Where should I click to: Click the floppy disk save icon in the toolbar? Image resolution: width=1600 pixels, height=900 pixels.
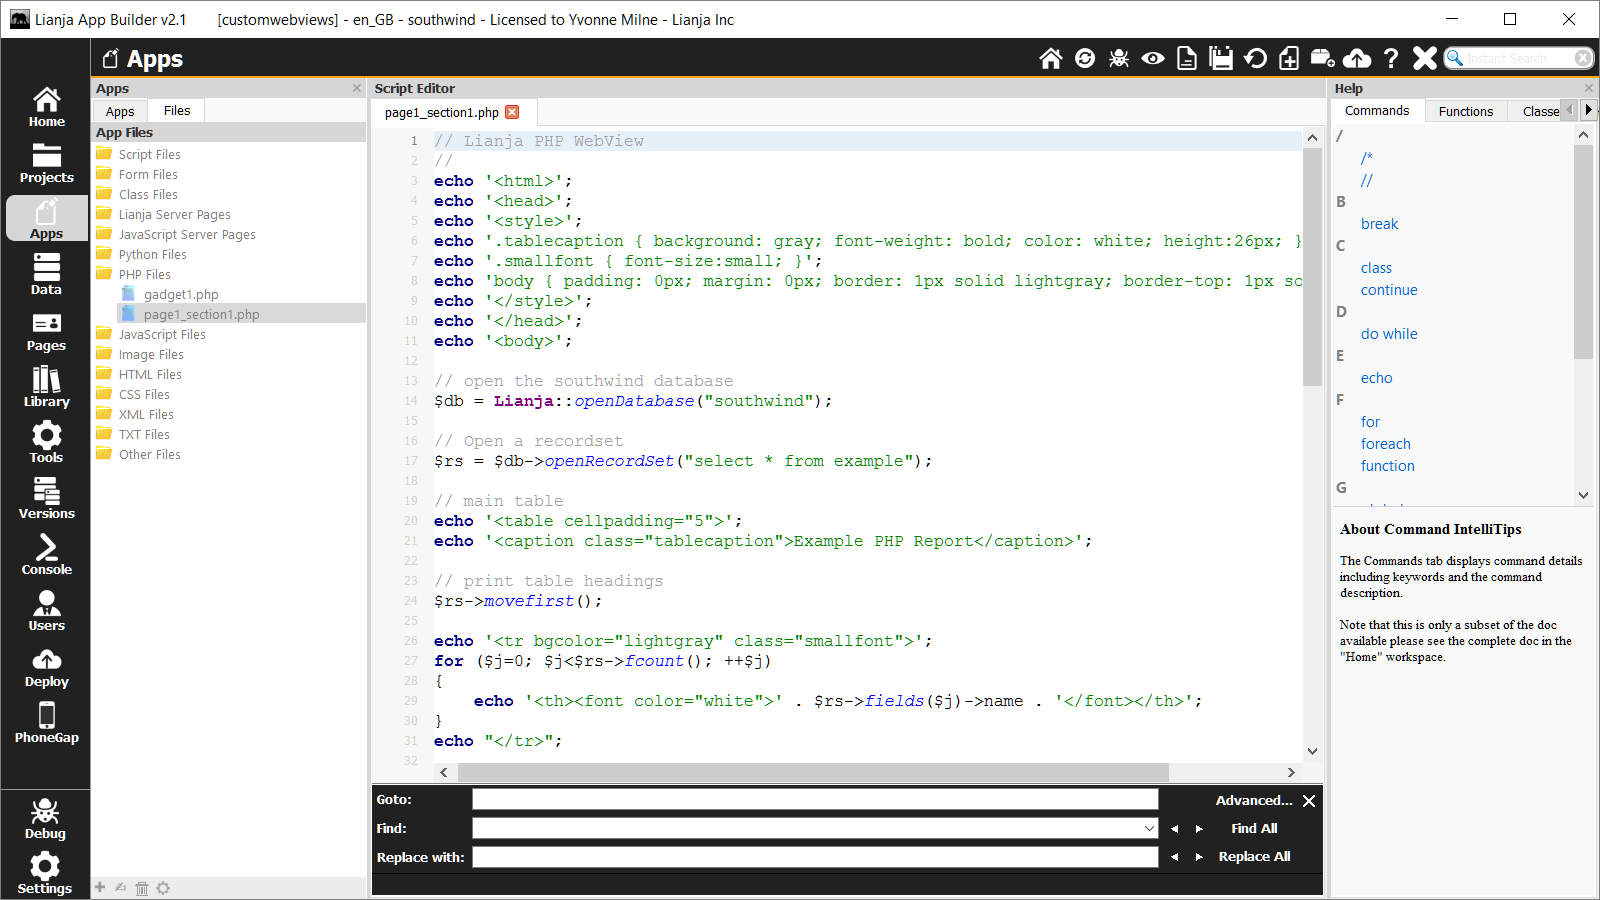tap(1221, 59)
